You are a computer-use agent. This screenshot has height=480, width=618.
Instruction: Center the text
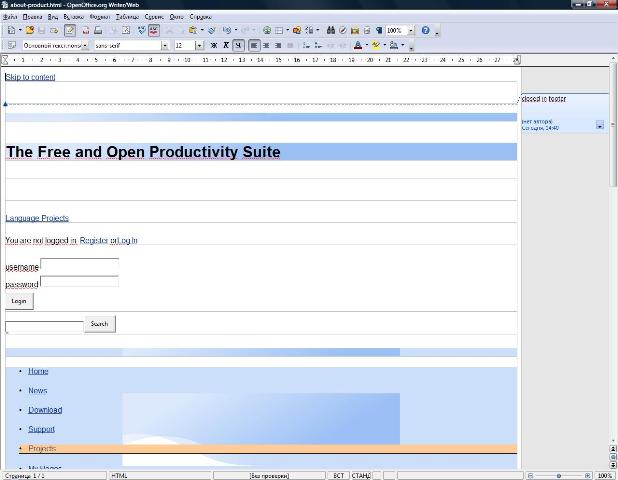[x=266, y=46]
